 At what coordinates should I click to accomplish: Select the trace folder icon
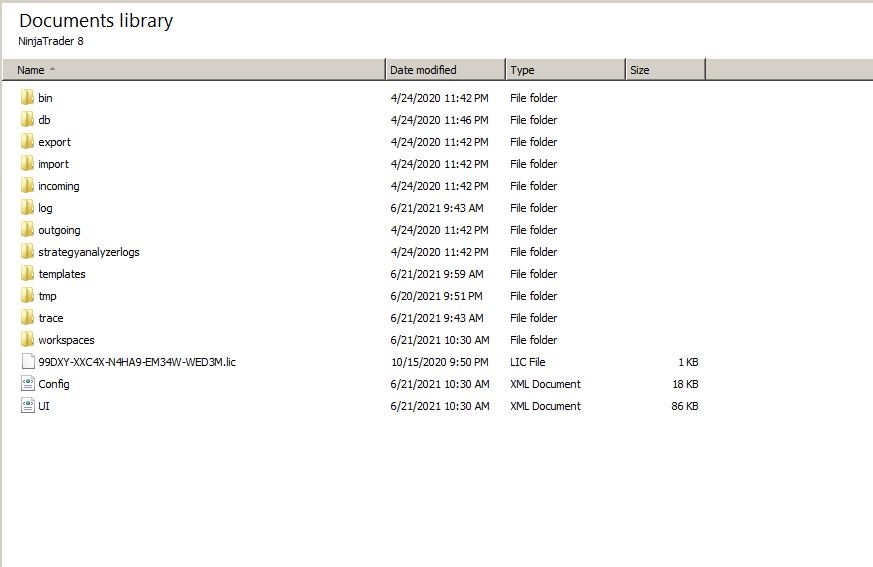pos(27,317)
